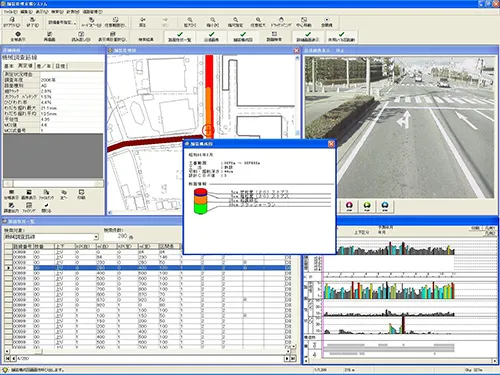Image resolution: width=500 pixels, height=375 pixels.
Task: Click the 読み直し reload toolbar icon
Action: click(x=81, y=36)
